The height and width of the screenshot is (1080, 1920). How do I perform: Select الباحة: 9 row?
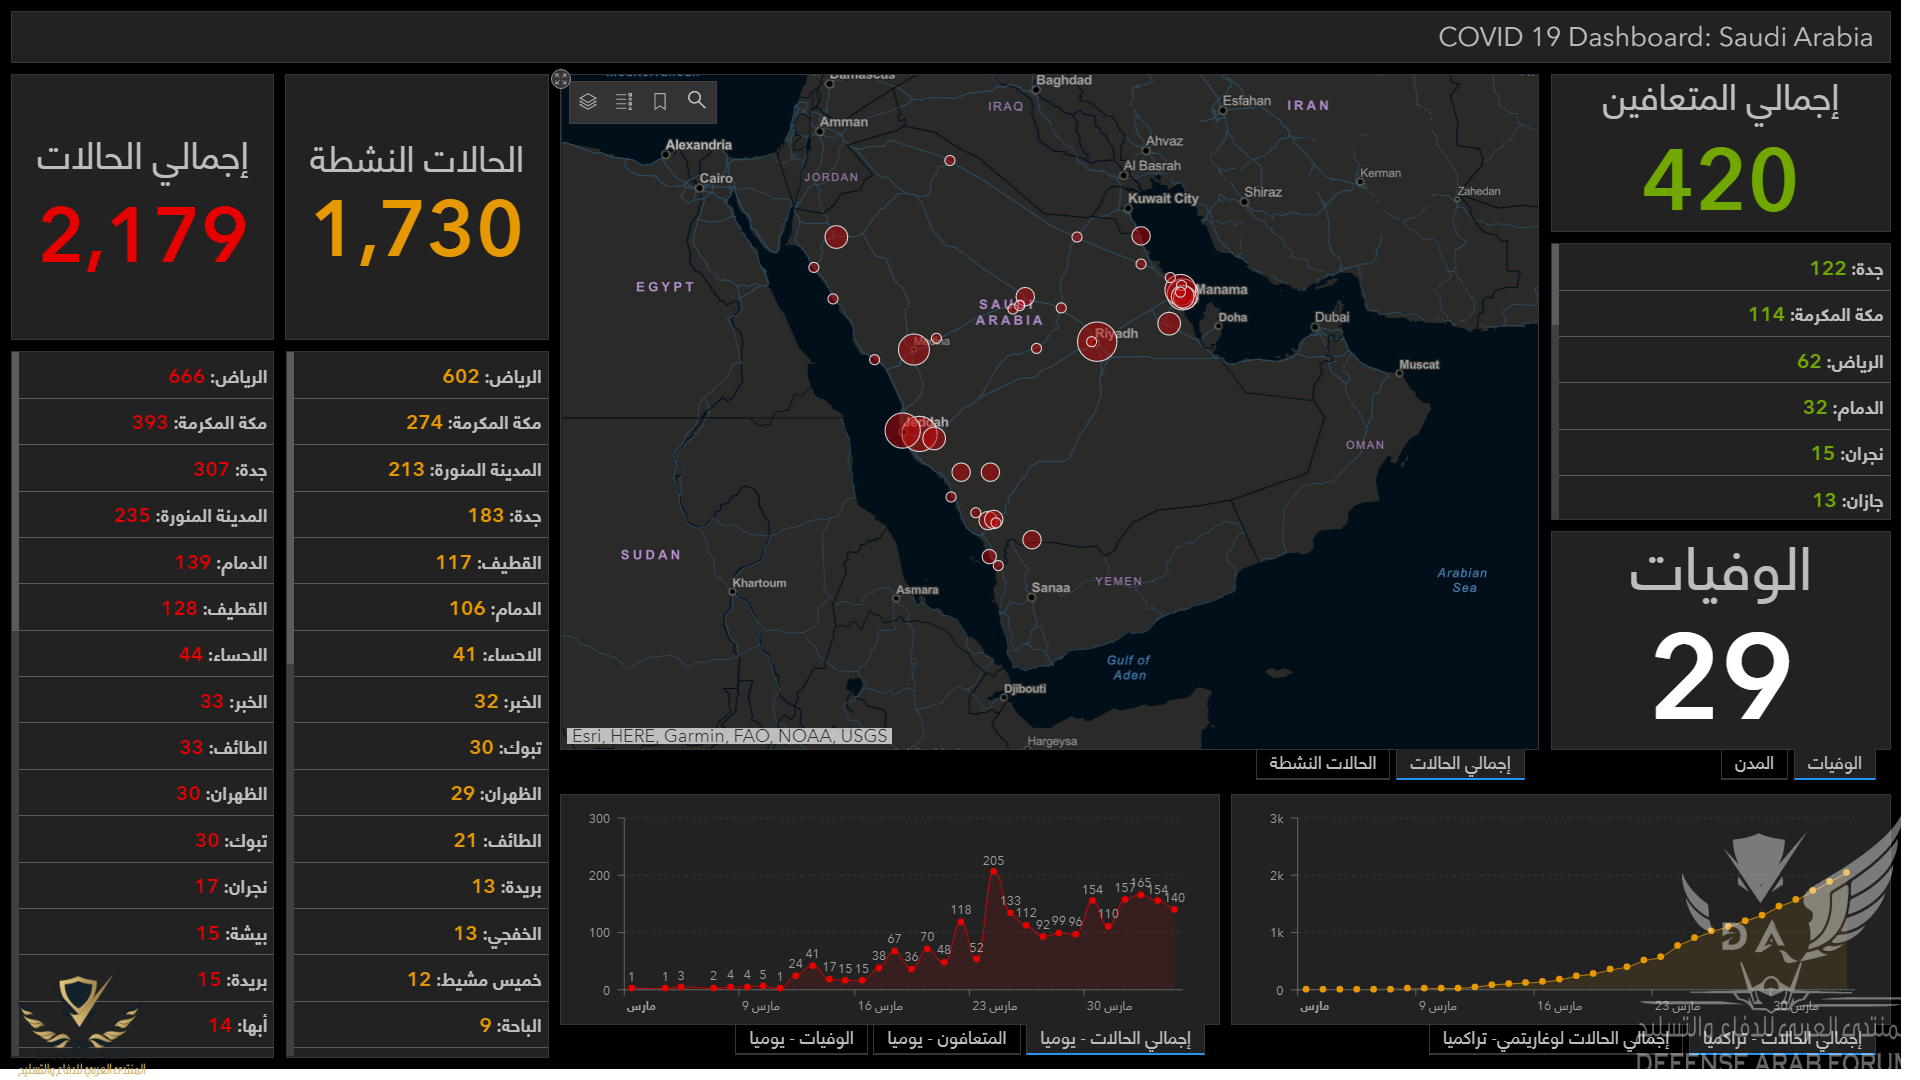pyautogui.click(x=420, y=1026)
